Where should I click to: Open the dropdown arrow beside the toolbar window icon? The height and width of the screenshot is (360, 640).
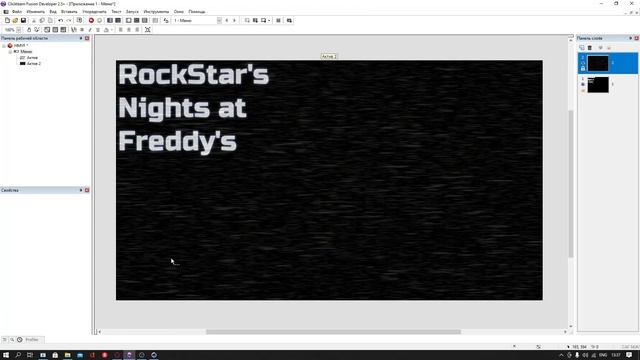coord(269,20)
